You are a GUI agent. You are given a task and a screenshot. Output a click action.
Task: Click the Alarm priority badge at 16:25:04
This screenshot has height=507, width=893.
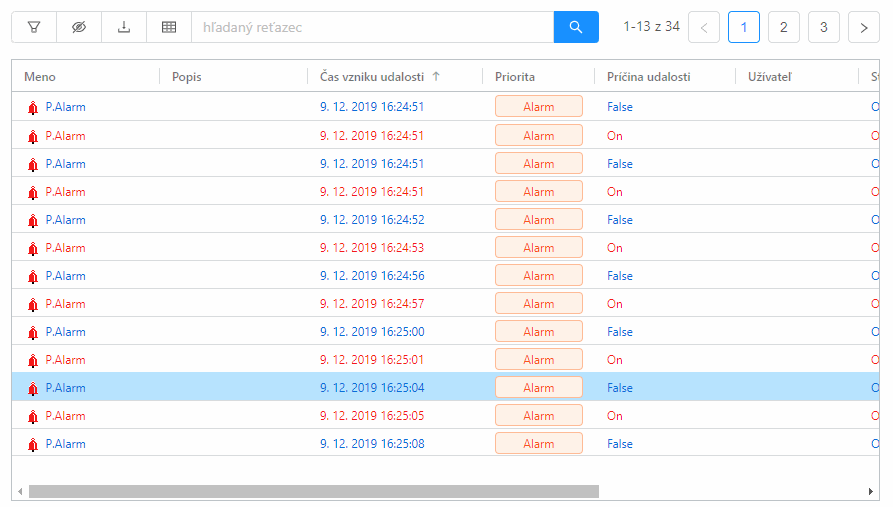click(x=538, y=388)
